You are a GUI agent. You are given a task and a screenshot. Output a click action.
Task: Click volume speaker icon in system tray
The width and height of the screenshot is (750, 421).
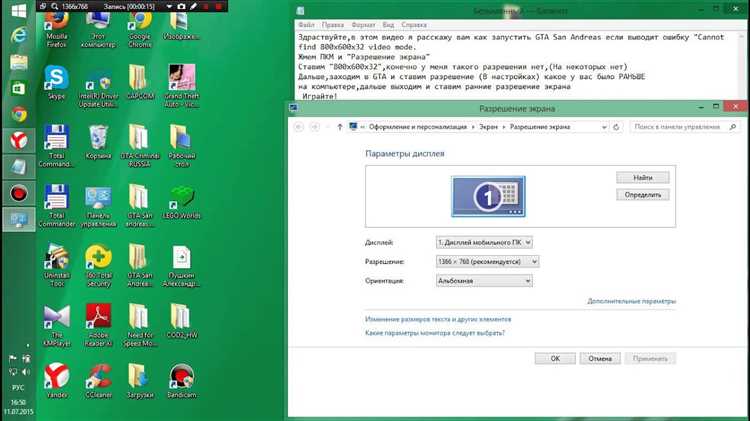tap(26, 372)
